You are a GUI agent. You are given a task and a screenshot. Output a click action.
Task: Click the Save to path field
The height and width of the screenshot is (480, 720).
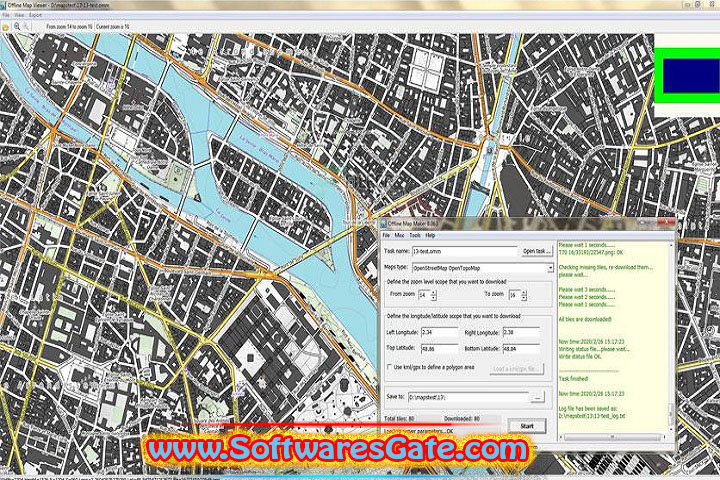coord(468,397)
